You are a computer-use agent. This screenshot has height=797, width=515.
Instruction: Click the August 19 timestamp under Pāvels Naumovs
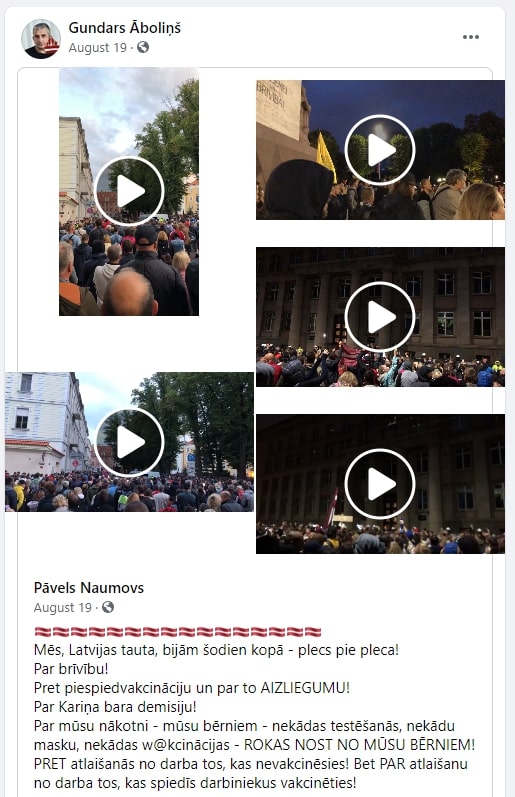pyautogui.click(x=63, y=608)
